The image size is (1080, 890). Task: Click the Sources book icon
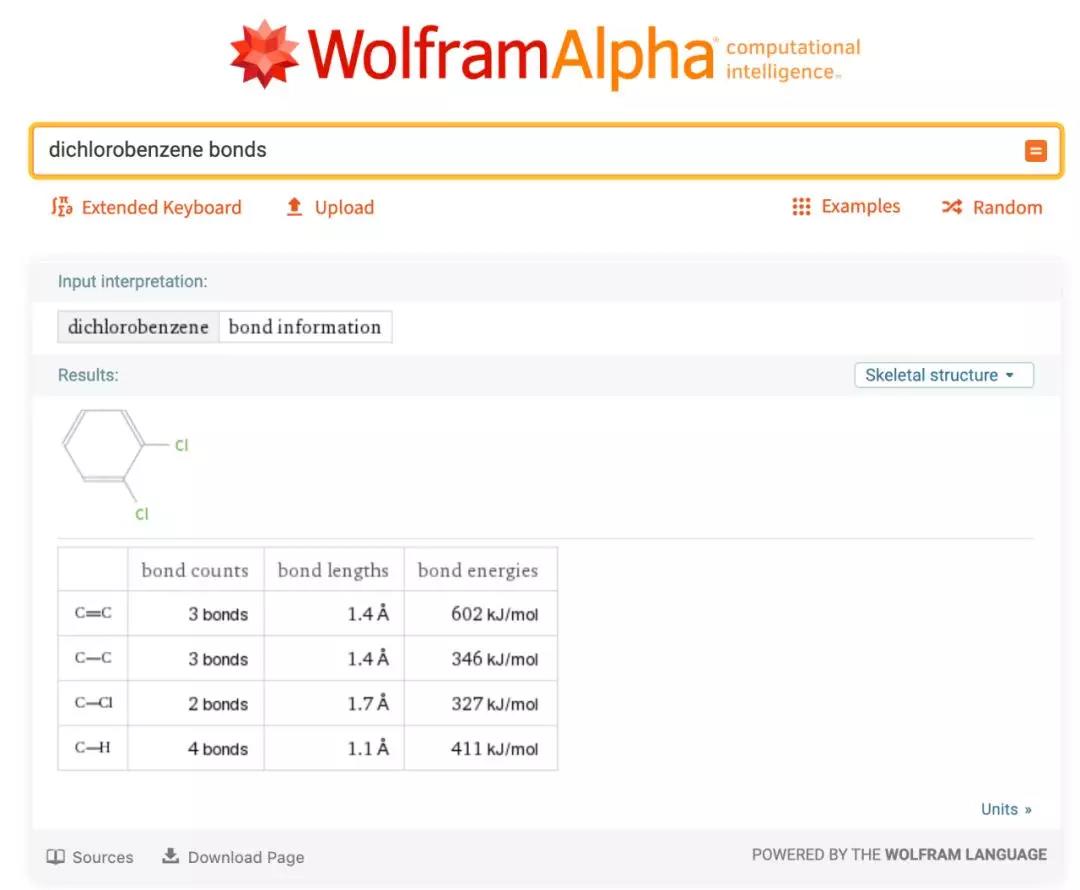(x=55, y=856)
